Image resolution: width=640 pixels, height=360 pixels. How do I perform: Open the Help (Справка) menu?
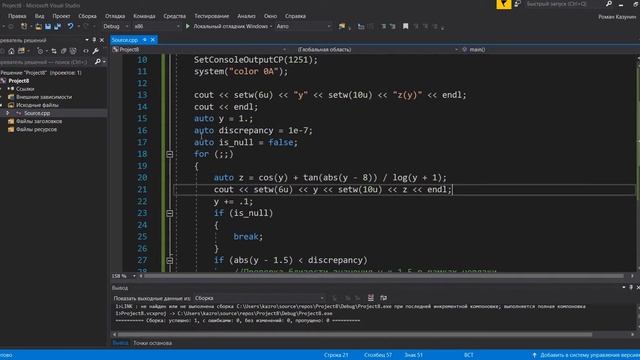pos(295,16)
